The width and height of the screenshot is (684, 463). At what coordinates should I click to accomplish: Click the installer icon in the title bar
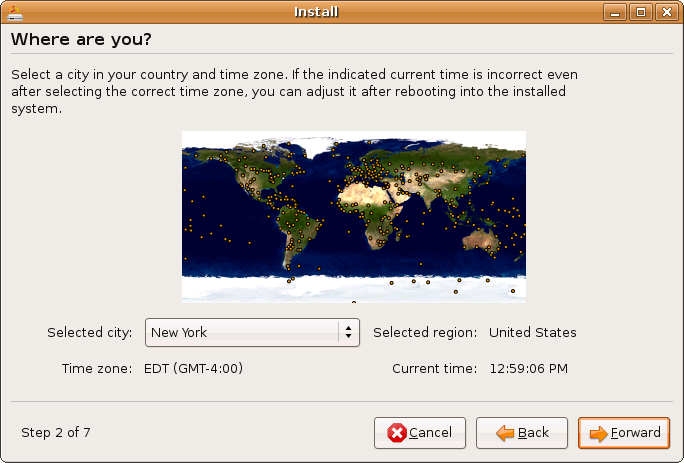pos(14,12)
